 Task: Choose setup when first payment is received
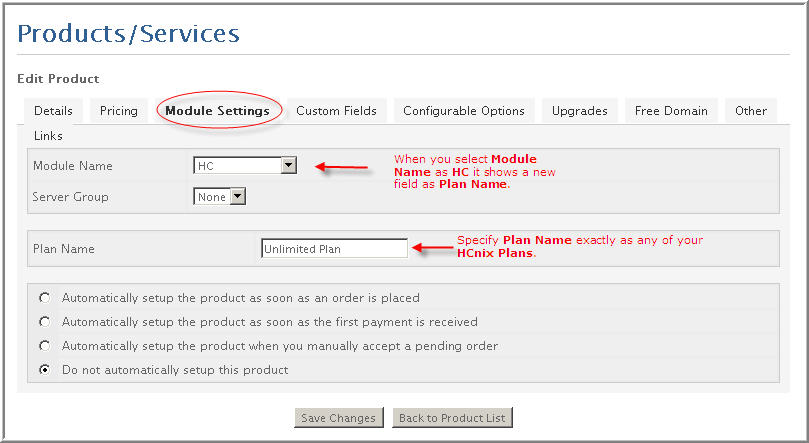tap(45, 322)
